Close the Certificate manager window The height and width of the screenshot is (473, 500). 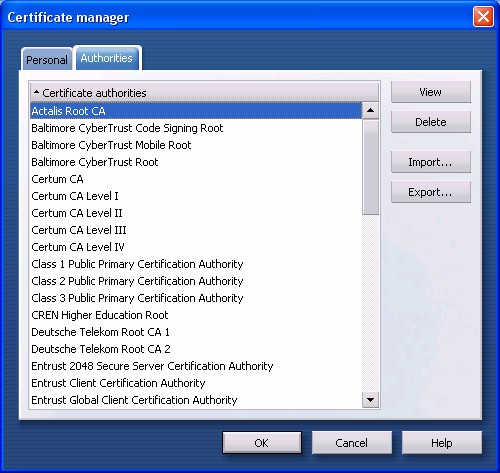tap(483, 17)
